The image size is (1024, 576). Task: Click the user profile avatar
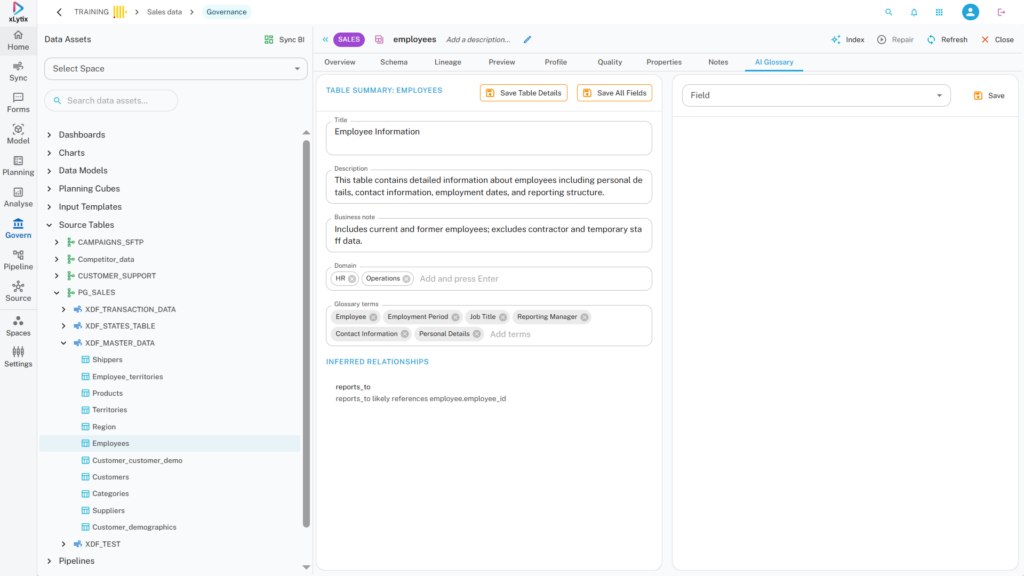point(970,12)
